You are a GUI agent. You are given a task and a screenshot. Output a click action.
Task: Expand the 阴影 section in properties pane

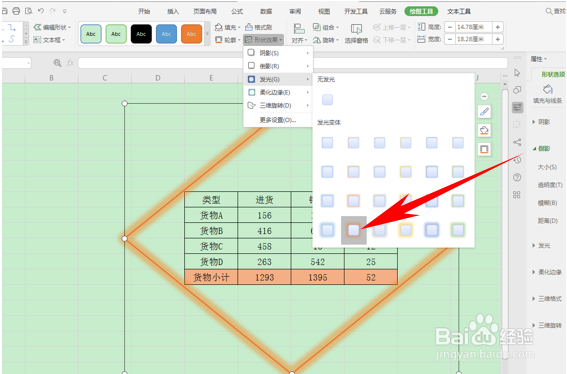pos(541,122)
